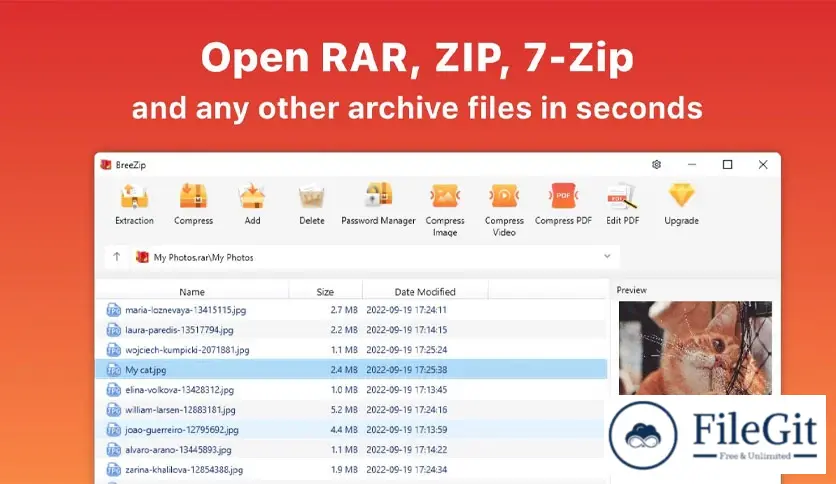Click the Add files icon
Viewport: 836px width, 484px height.
click(x=252, y=196)
